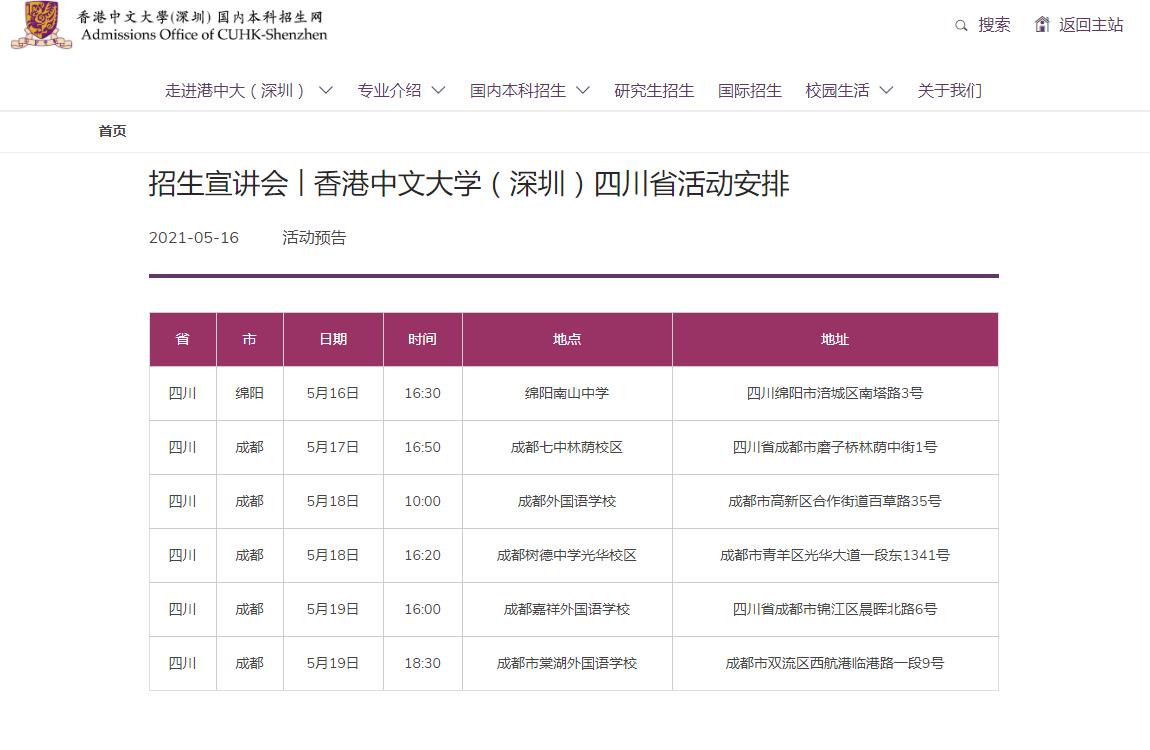Open the 搜索 search link

pos(994,25)
